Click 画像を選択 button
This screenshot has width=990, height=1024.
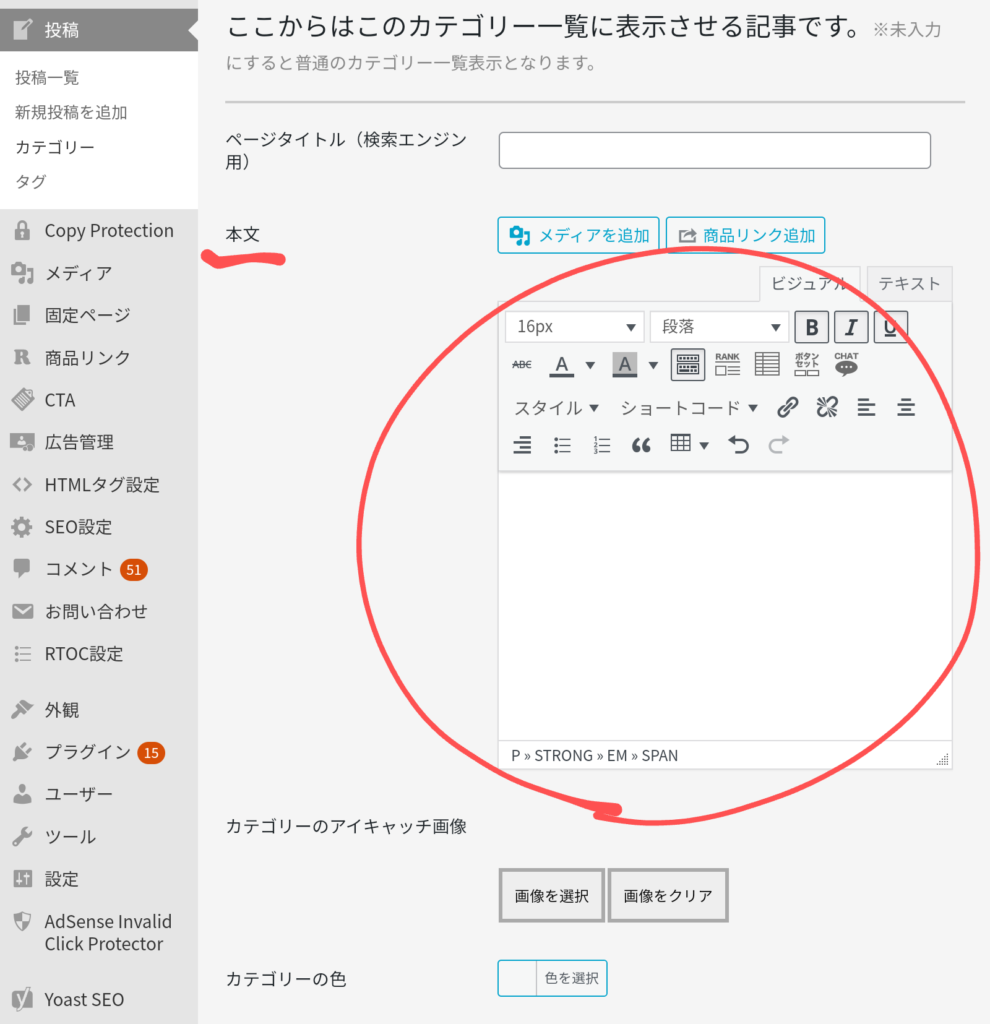coord(552,895)
